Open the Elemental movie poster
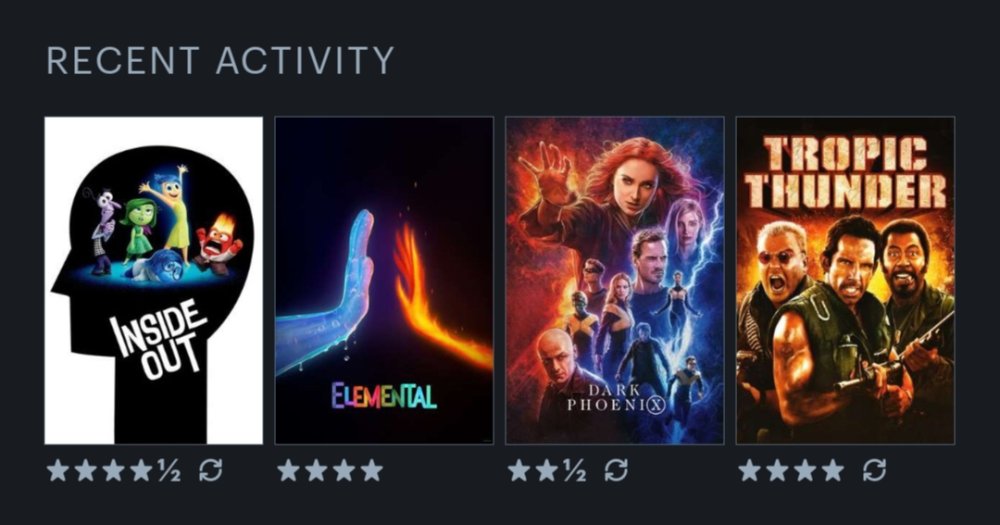The height and width of the screenshot is (525, 1000). point(384,280)
